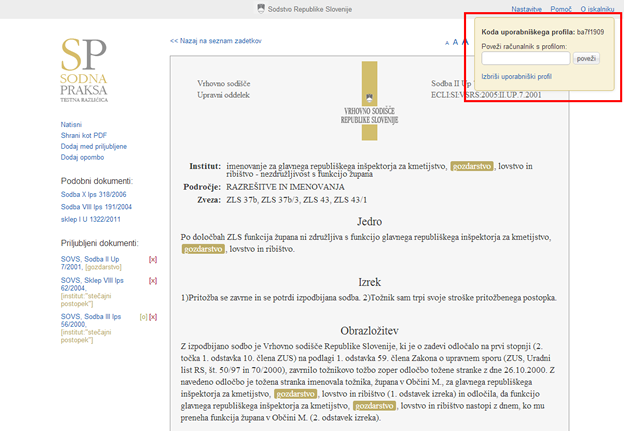Screen dimensions: 624x431
Task: Click highlighted gozdarstvo in Institut row
Action: click(472, 166)
